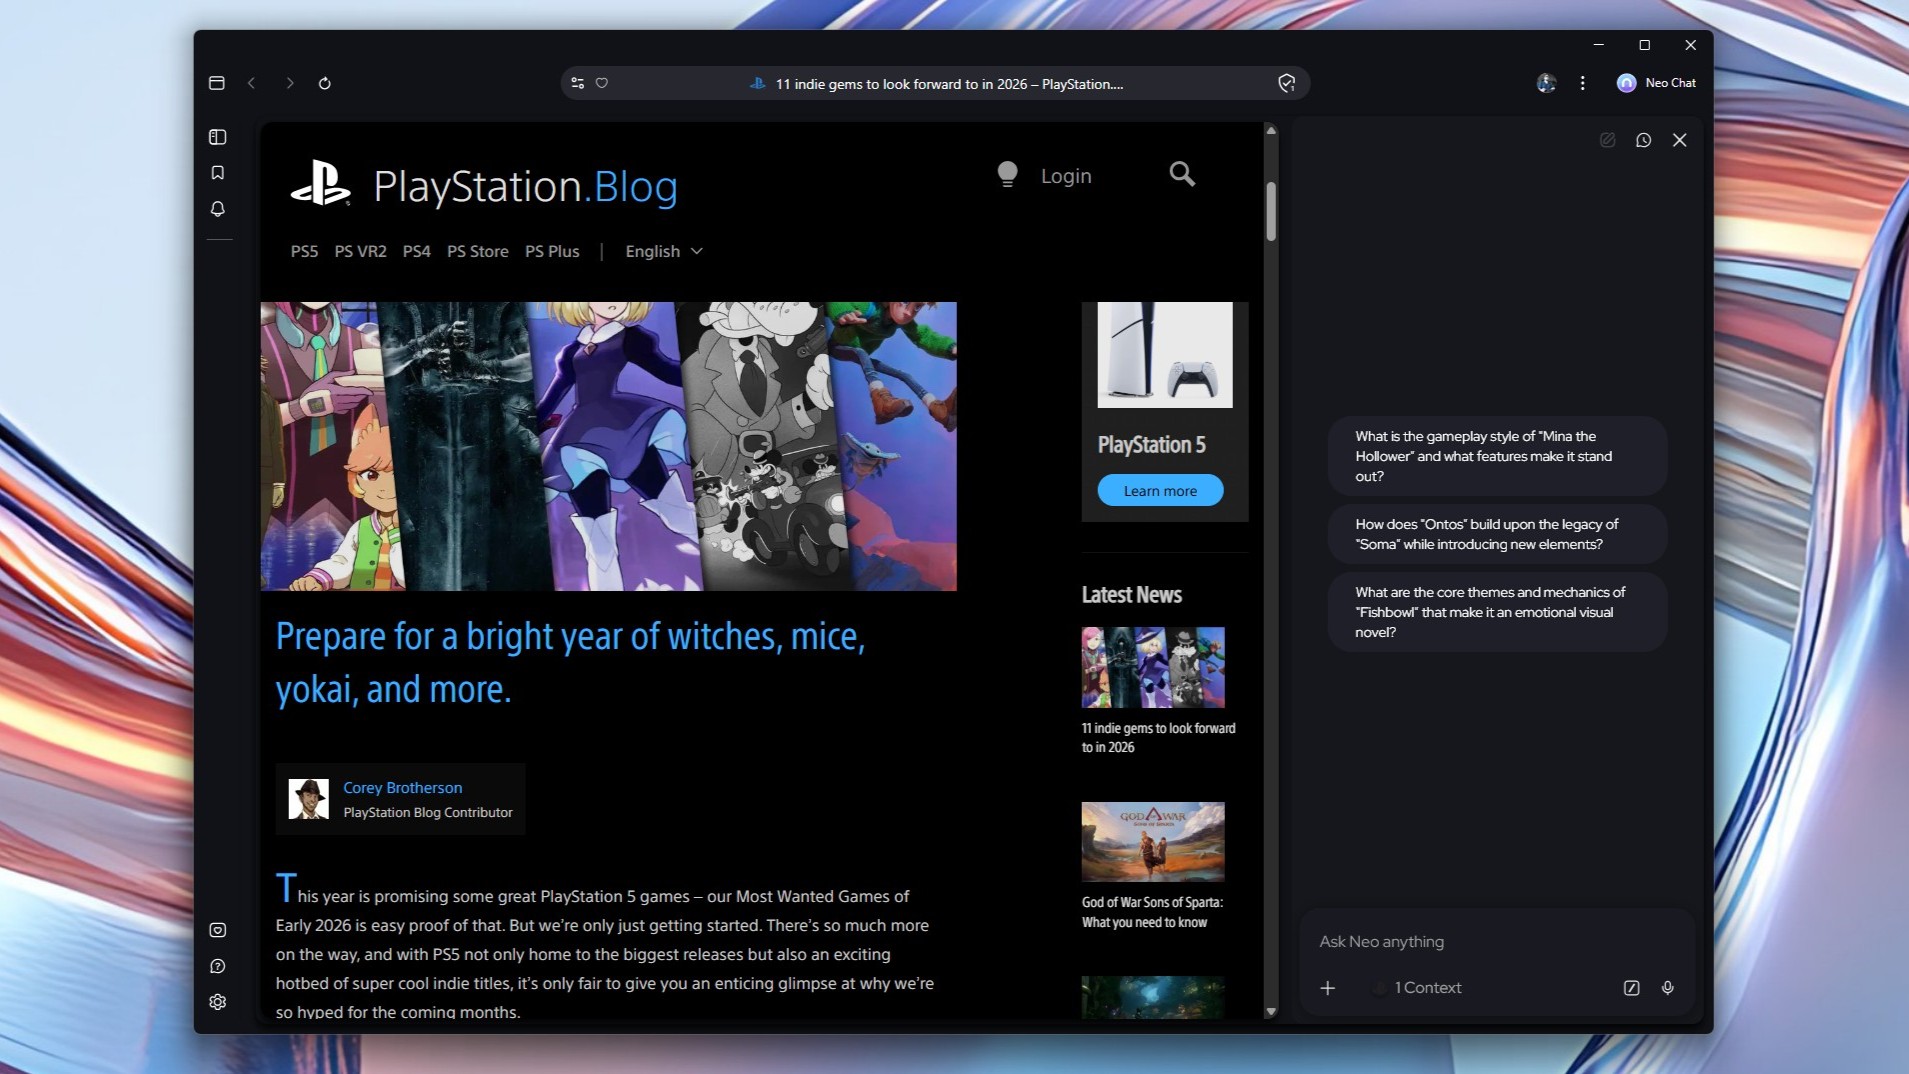Activate voice input with the microphone icon
The height and width of the screenshot is (1074, 1909).
click(x=1666, y=987)
